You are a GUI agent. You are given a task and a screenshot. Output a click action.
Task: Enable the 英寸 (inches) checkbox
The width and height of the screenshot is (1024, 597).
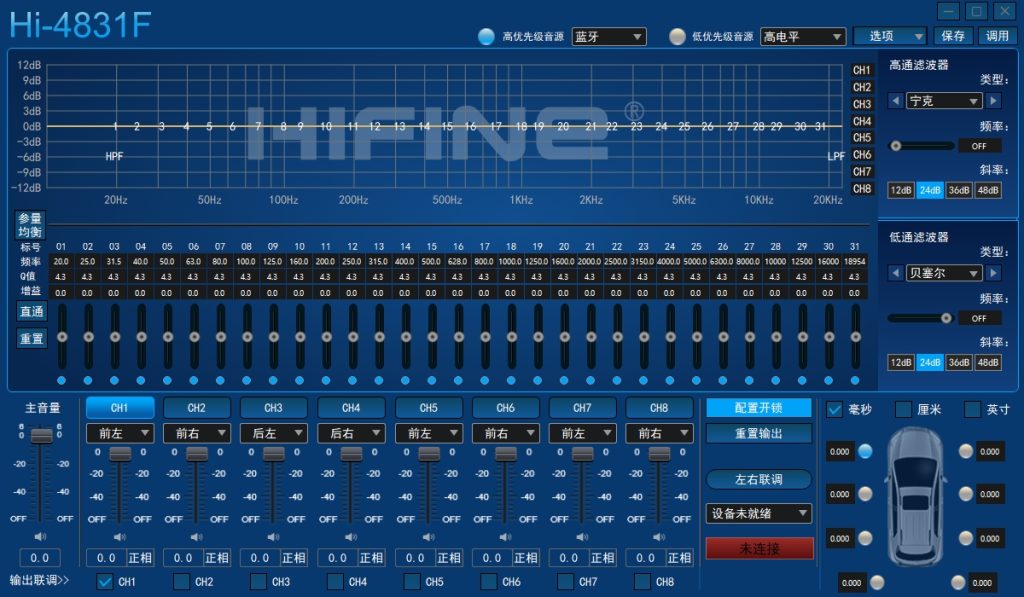tap(972, 410)
